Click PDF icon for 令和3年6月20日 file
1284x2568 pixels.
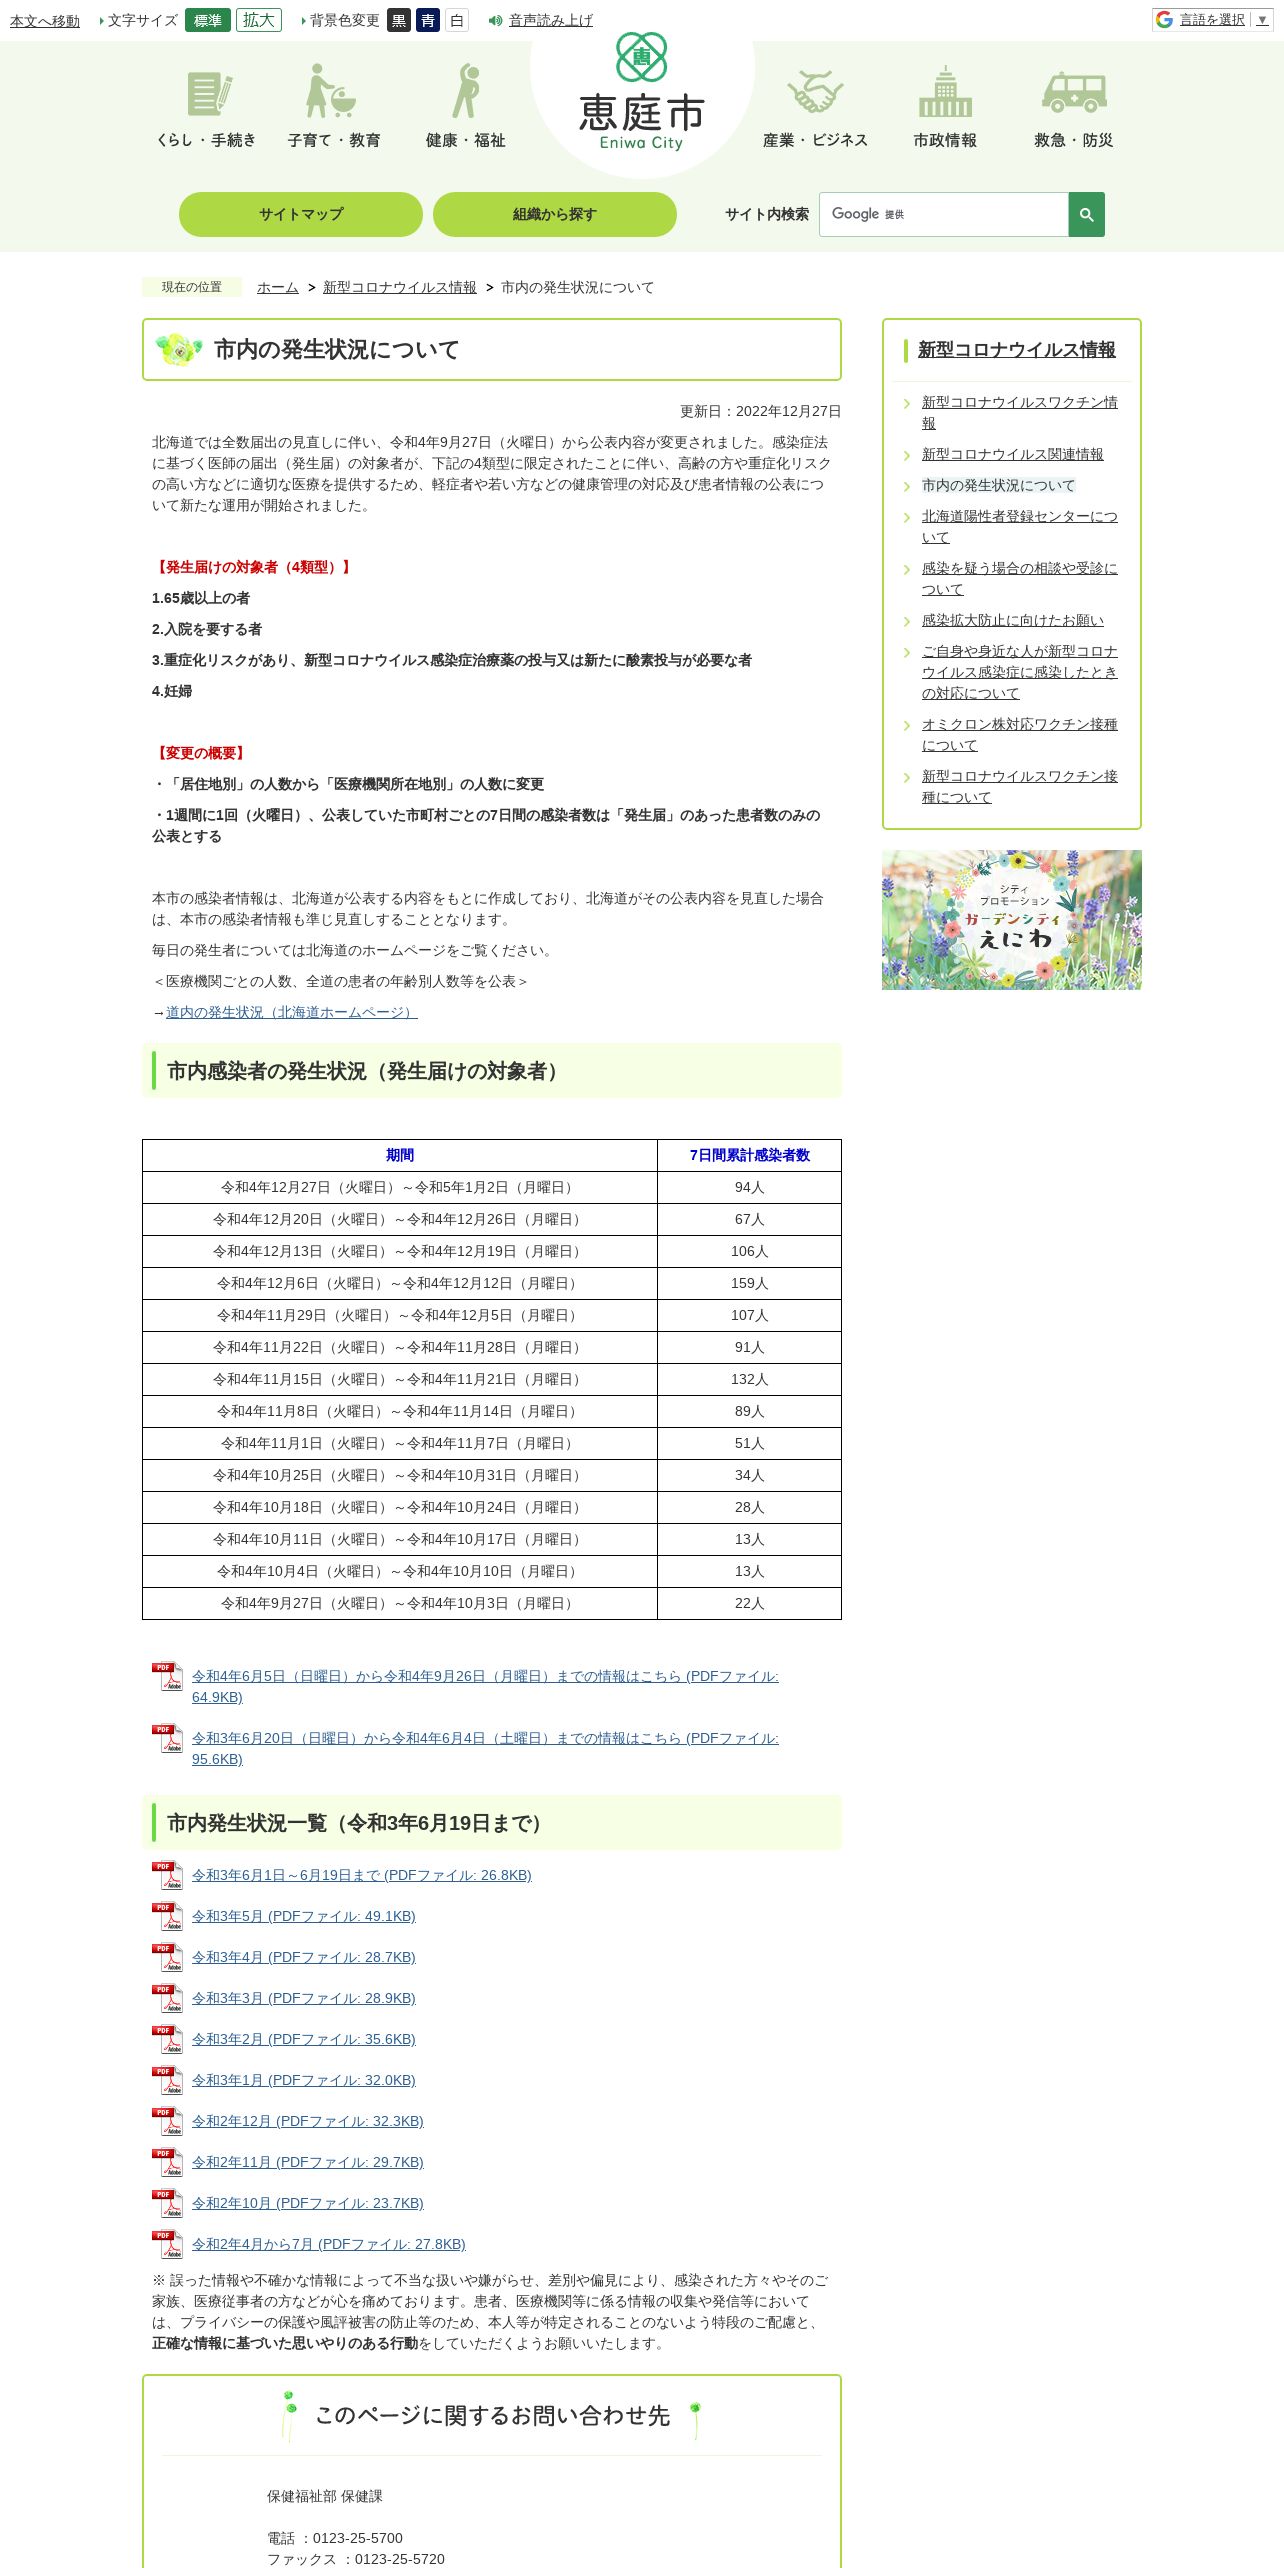pyautogui.click(x=168, y=1739)
